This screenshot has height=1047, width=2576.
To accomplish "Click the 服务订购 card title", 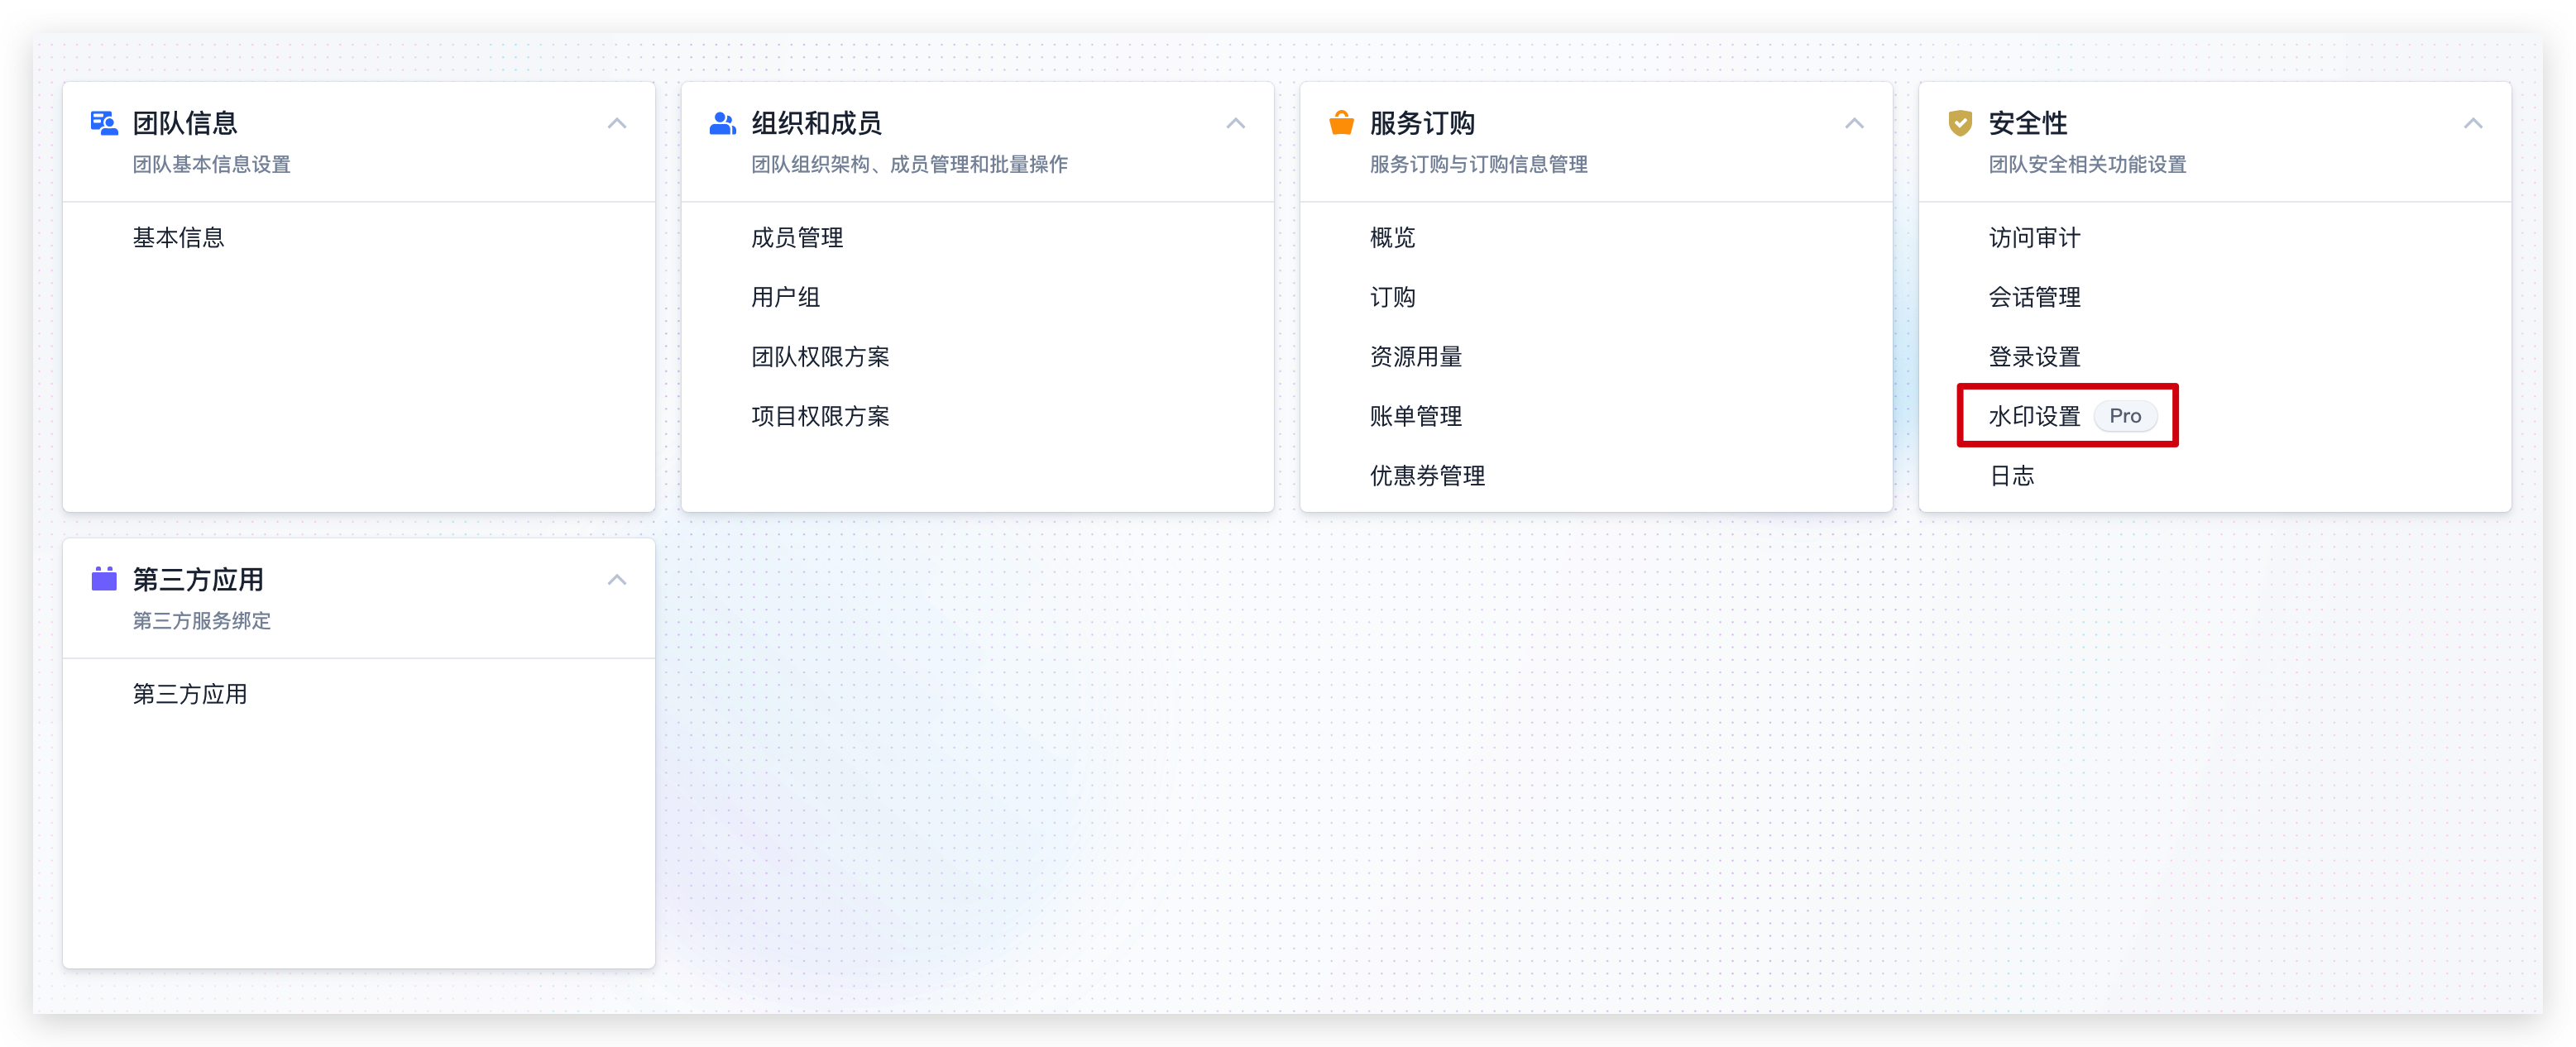I will [1422, 123].
